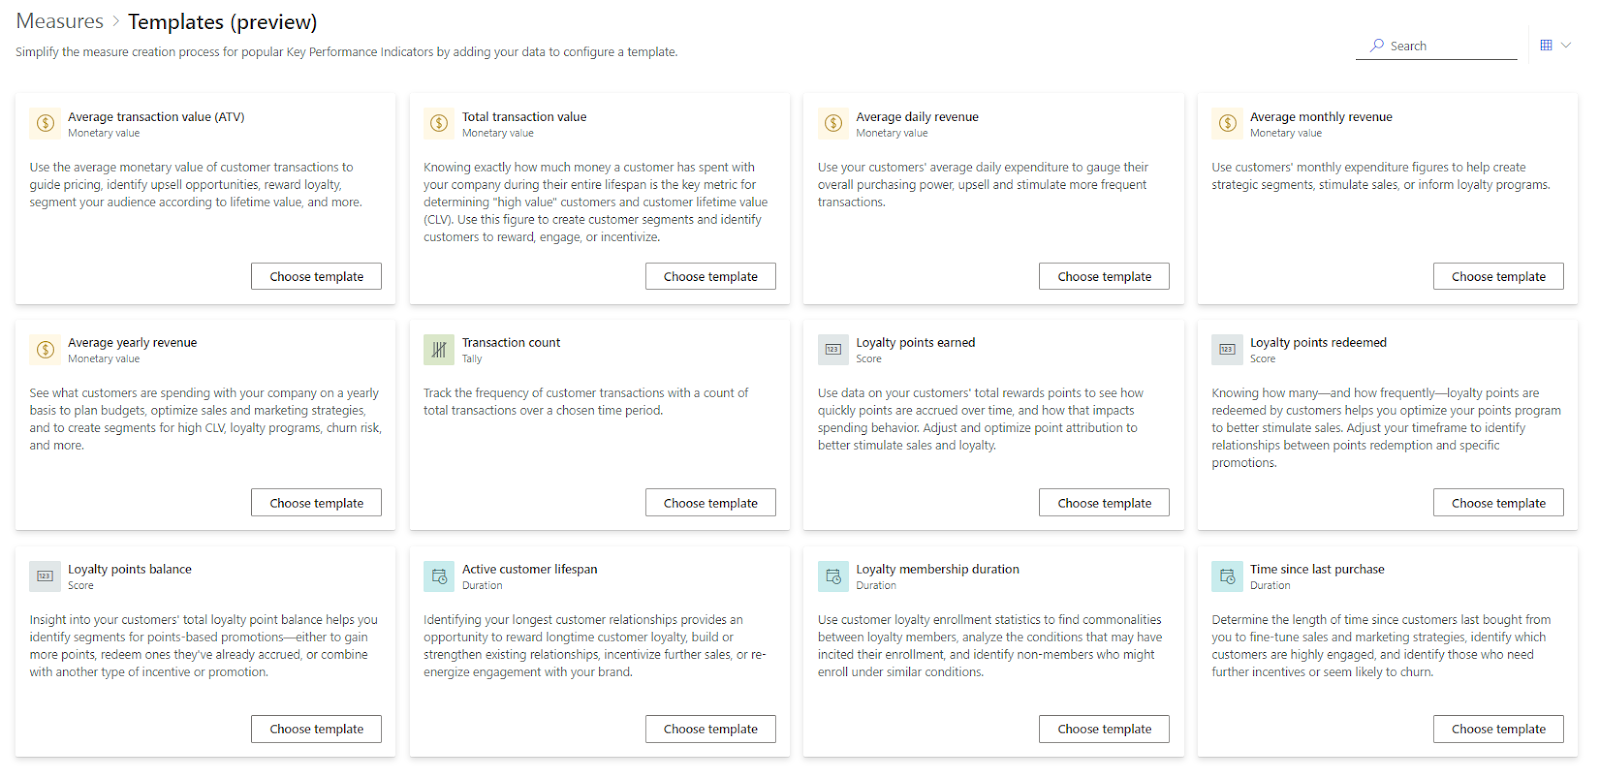This screenshot has height=778, width=1600.
Task: Click the Time since last purchase icon
Action: (x=1227, y=576)
